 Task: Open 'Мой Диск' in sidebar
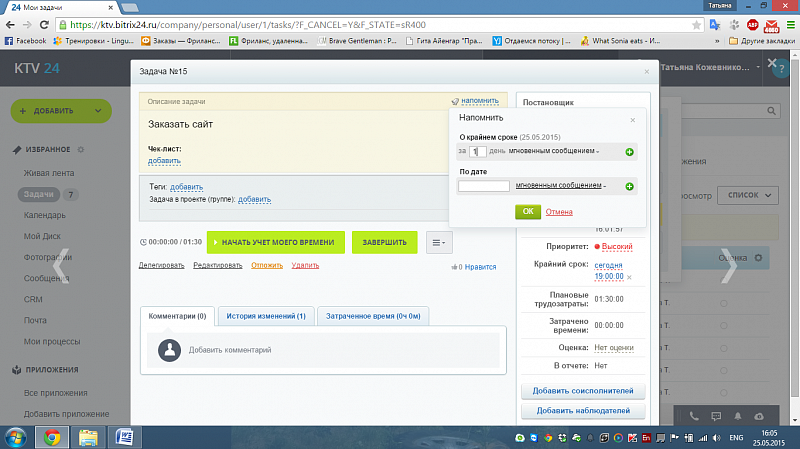[x=42, y=236]
